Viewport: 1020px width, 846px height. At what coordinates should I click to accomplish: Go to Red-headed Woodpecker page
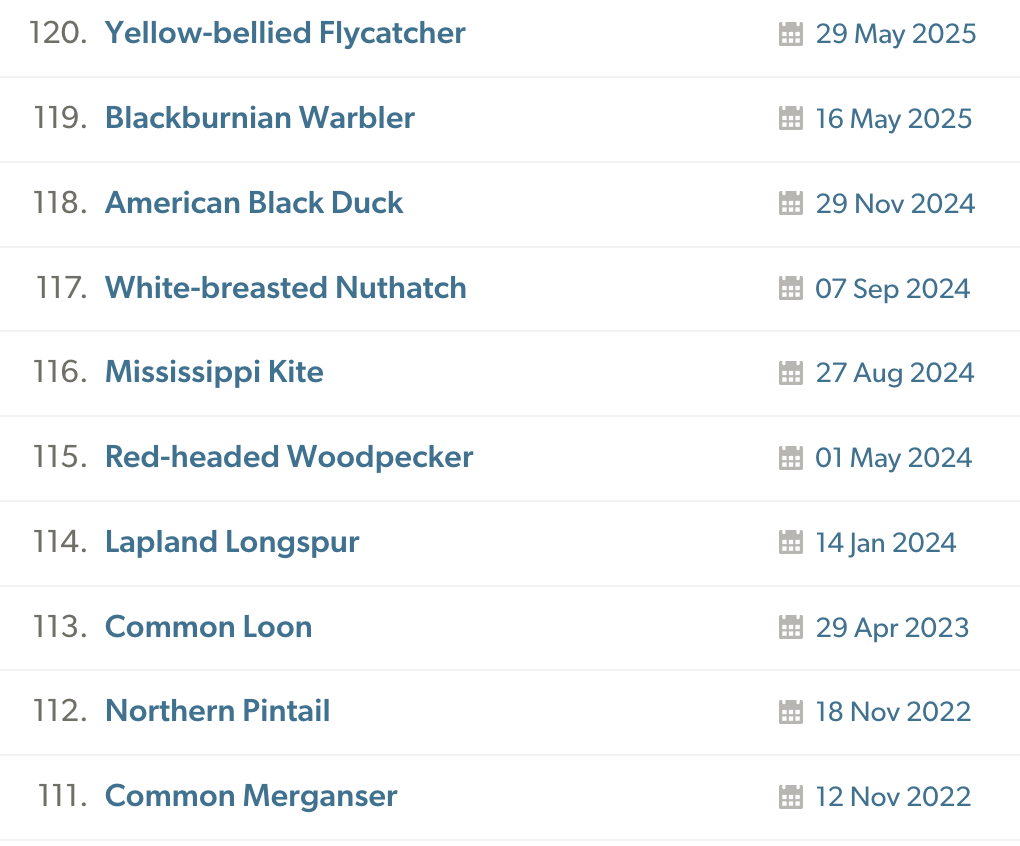[x=289, y=457]
